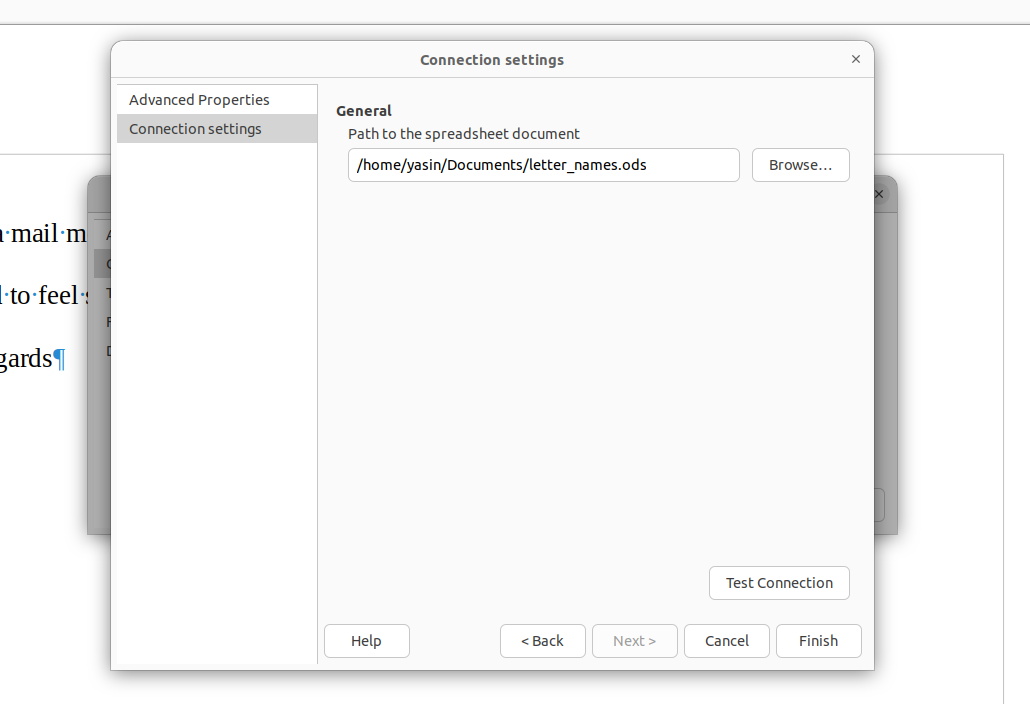Open the Browse… file picker
Viewport: 1030px width, 704px height.
click(800, 165)
